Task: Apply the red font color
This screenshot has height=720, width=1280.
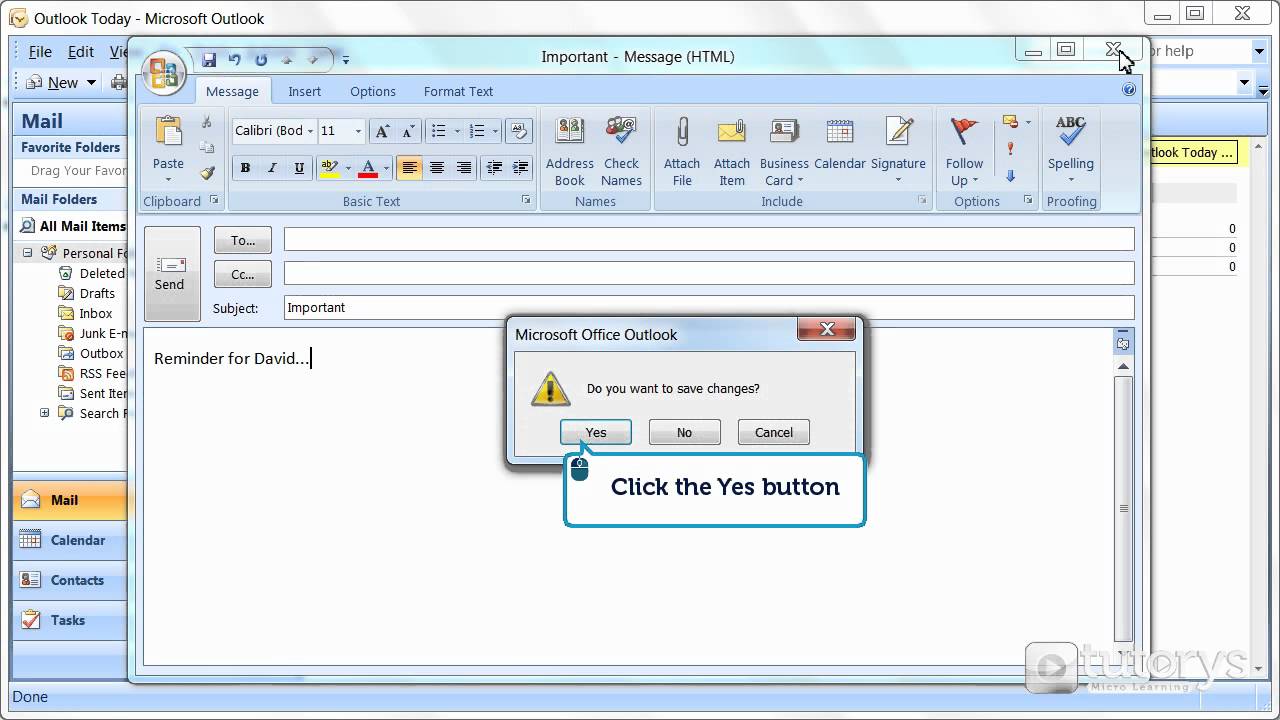Action: click(368, 168)
